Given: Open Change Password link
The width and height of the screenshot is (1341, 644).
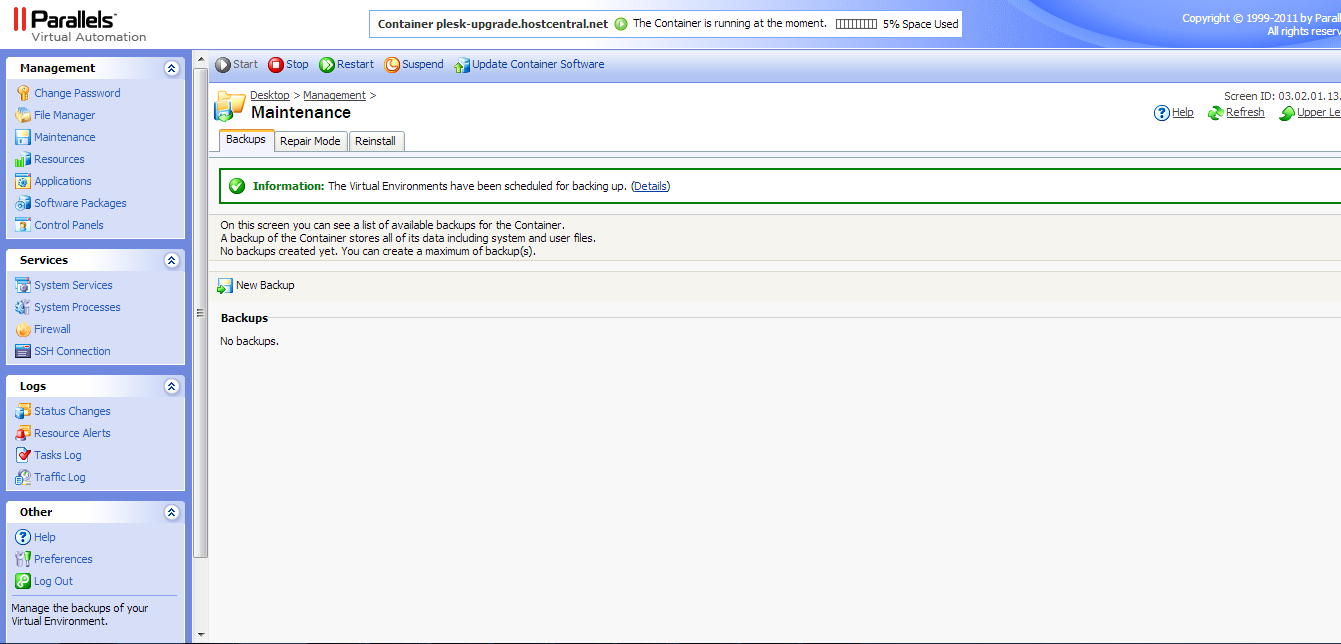Looking at the screenshot, I should 77,93.
